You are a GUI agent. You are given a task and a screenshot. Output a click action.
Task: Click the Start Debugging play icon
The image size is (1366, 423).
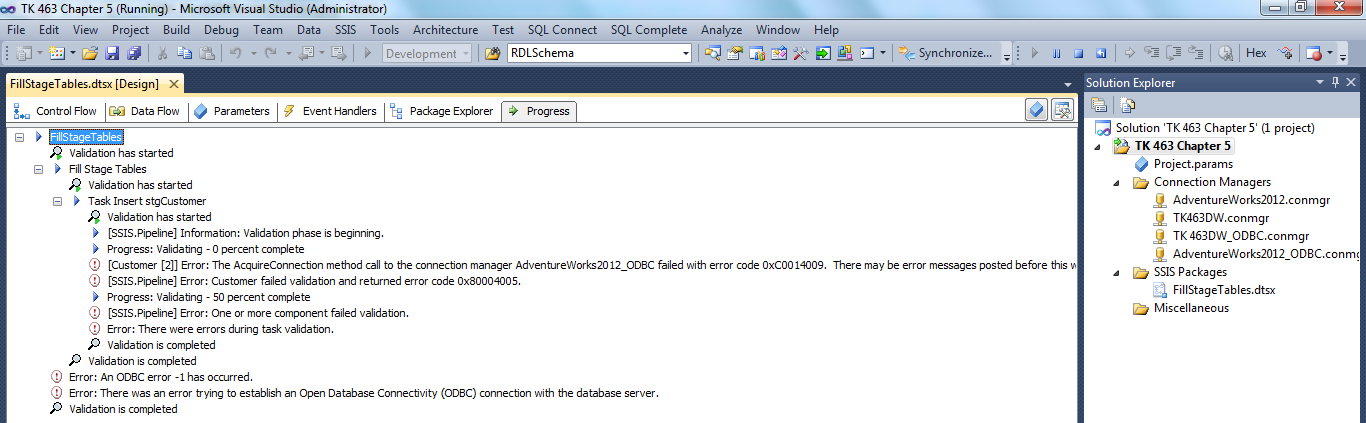pos(368,53)
